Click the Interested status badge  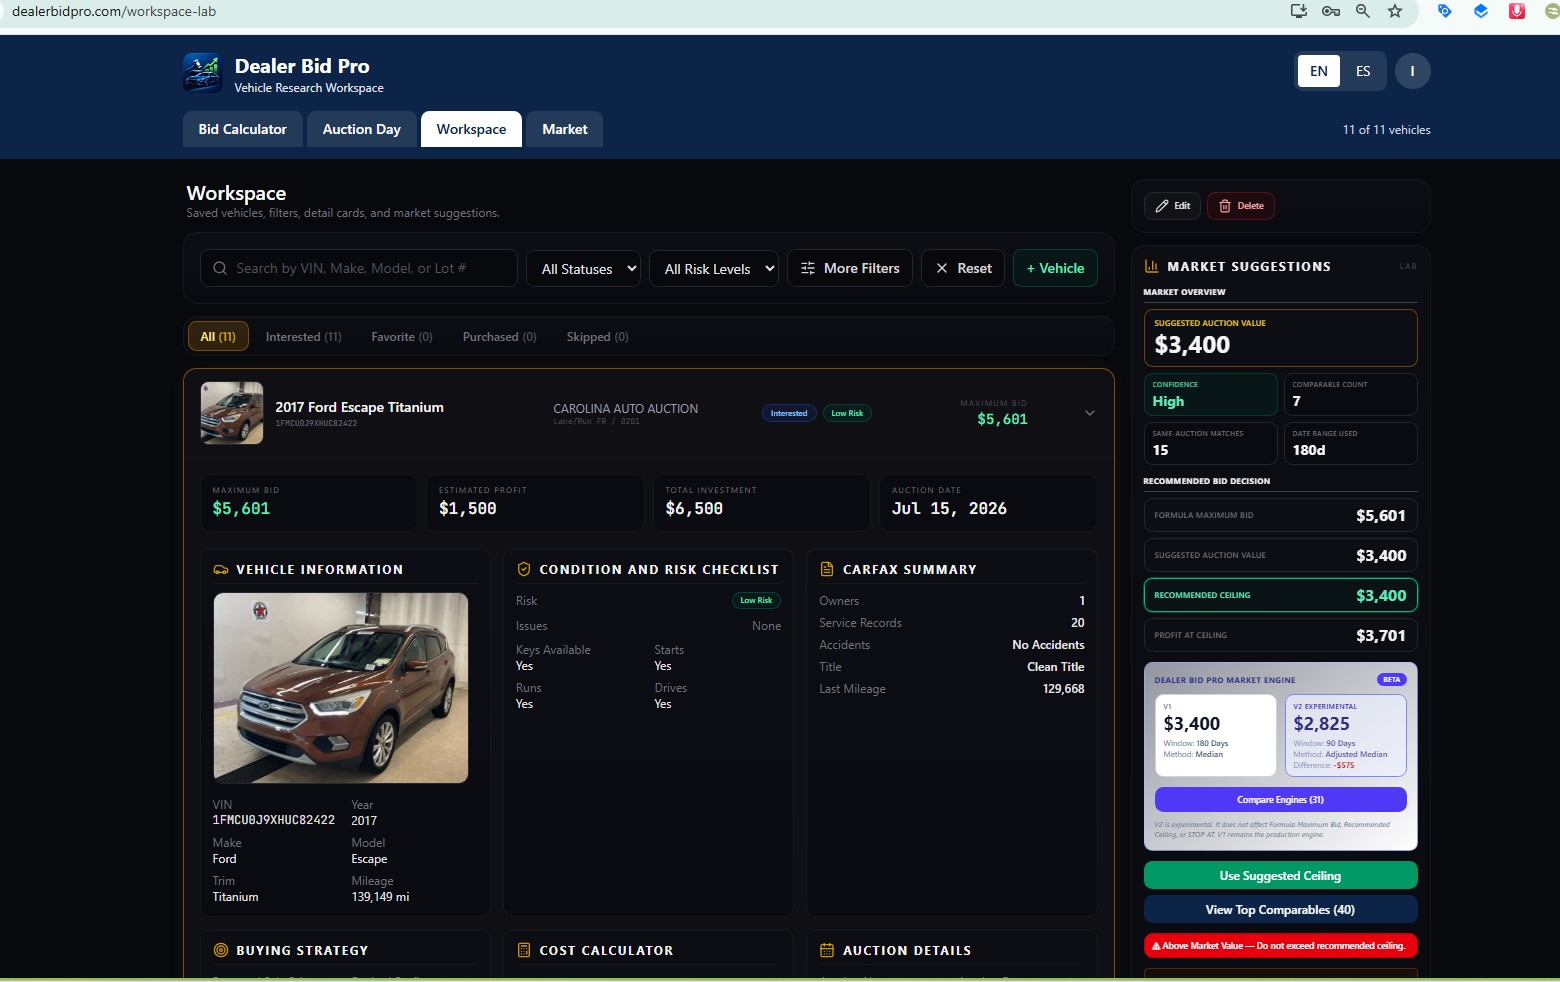click(789, 413)
